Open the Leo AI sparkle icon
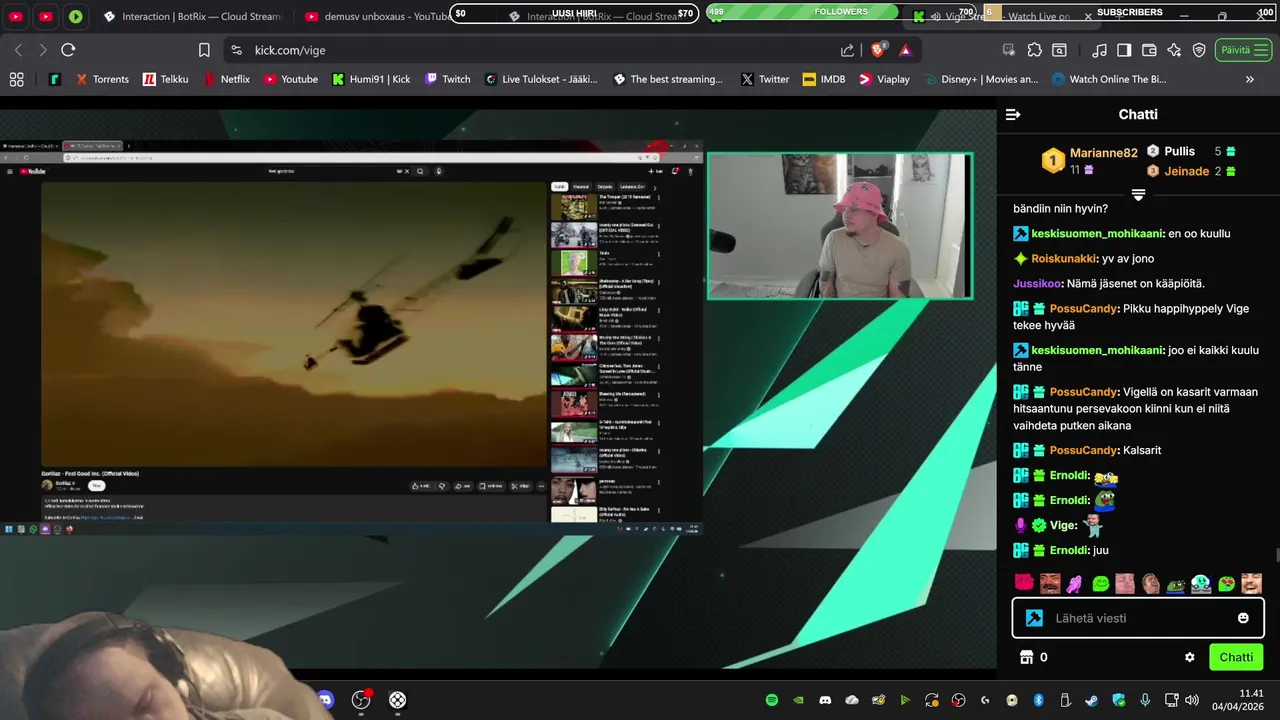The image size is (1280, 720). coord(1174,50)
